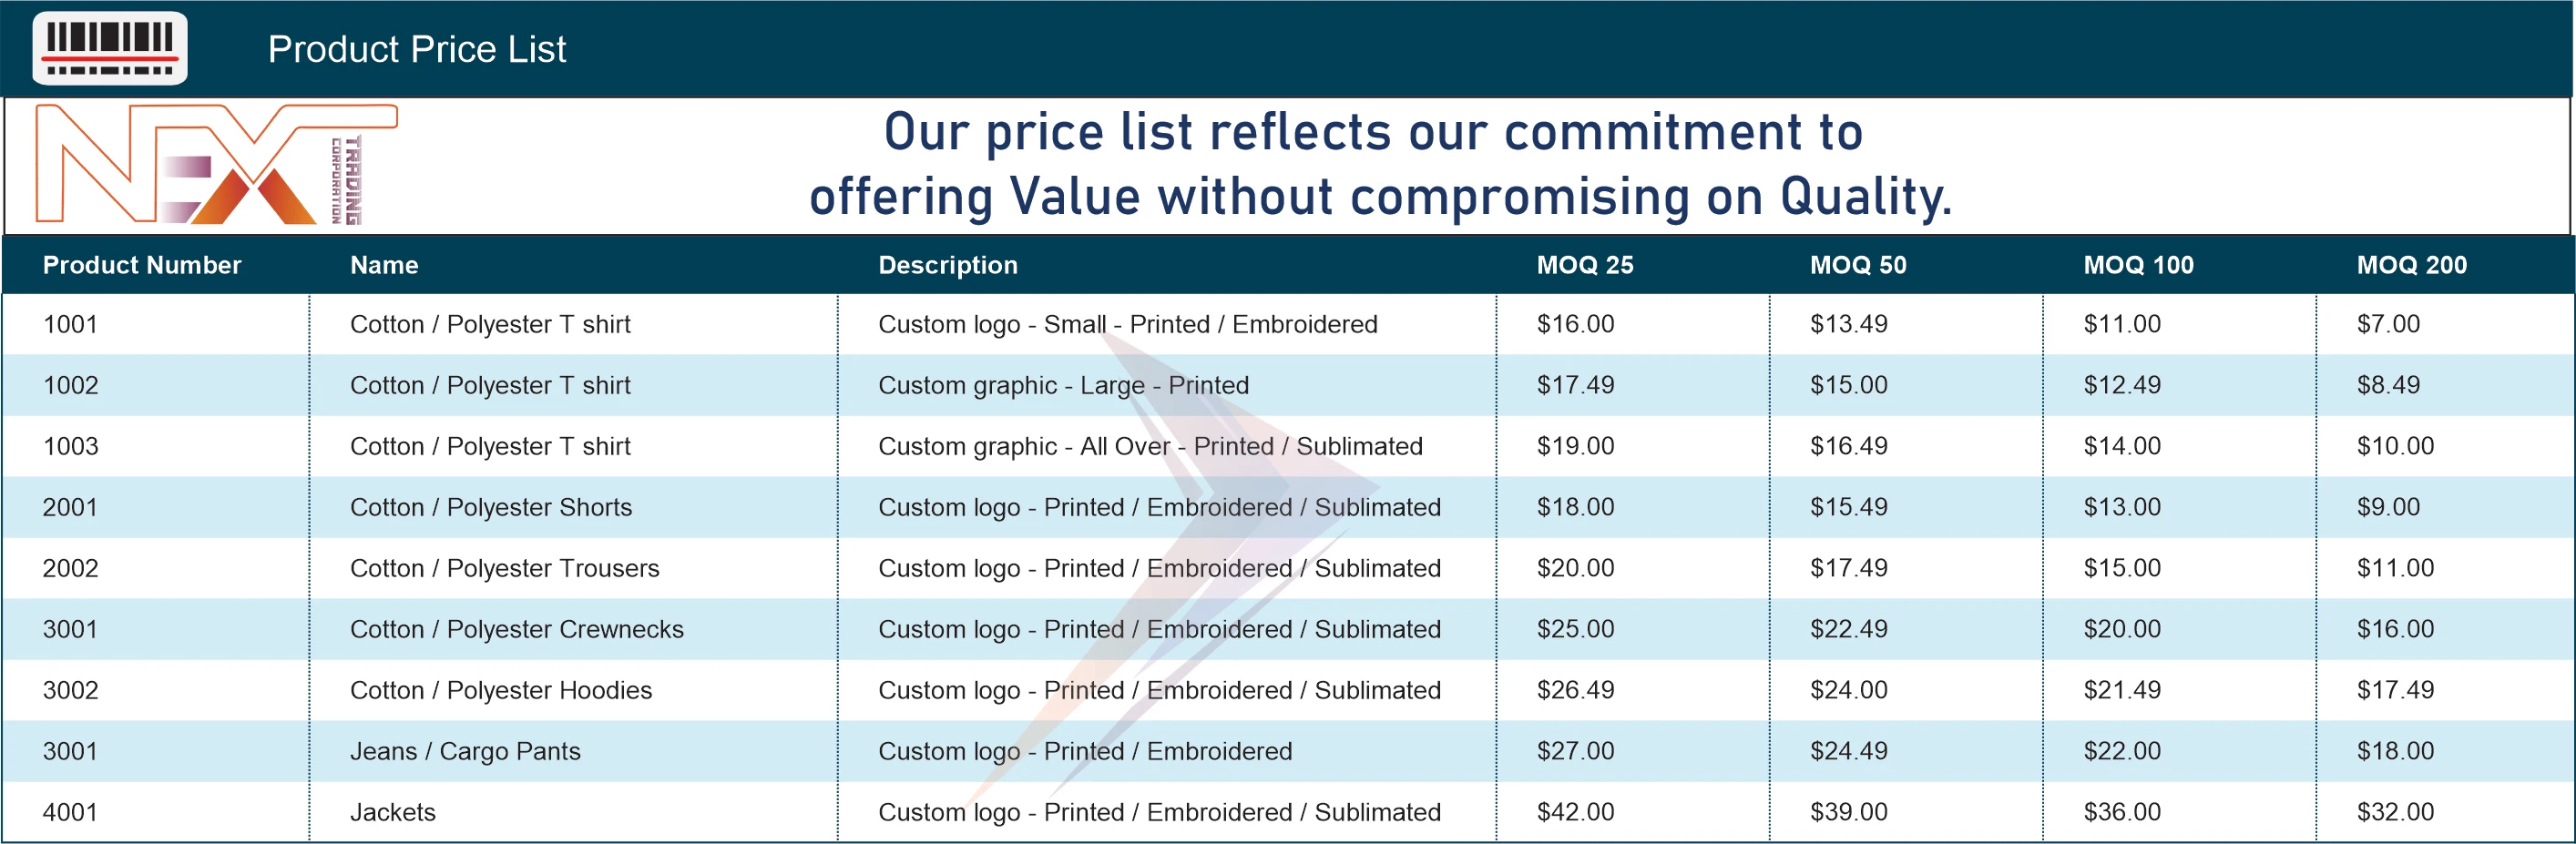This screenshot has width=2576, height=844.
Task: Click the NEXT Trading Corporation logo
Action: (x=216, y=164)
